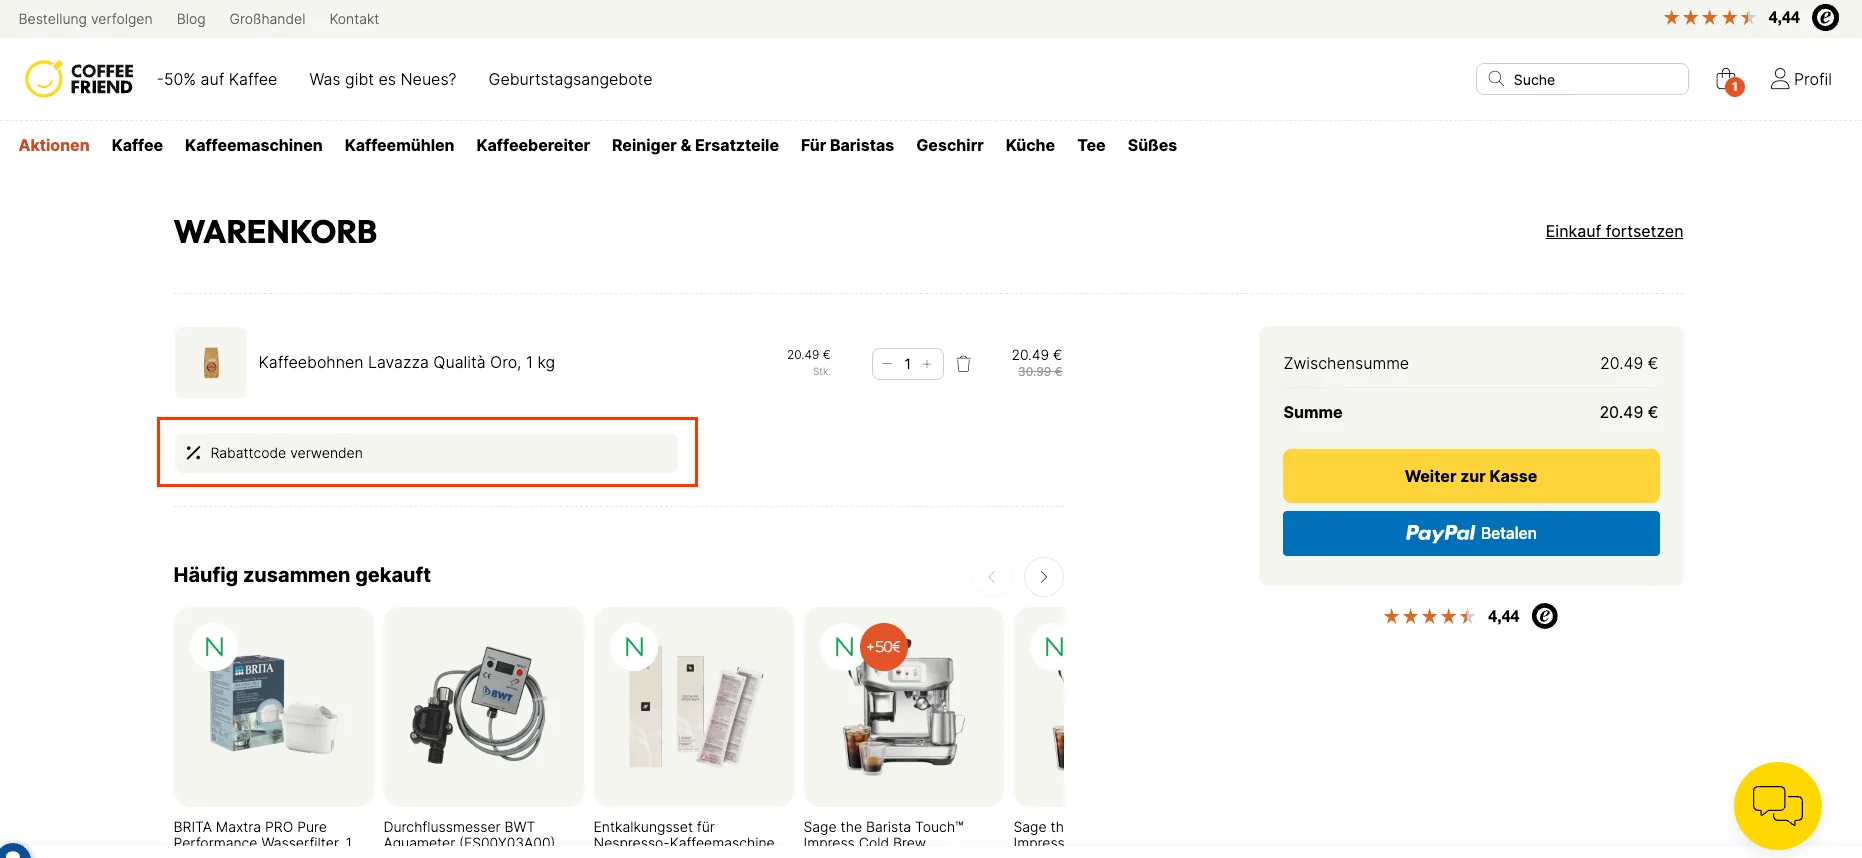Open the shopping cart icon in header
This screenshot has height=858, width=1862.
click(x=1728, y=81)
